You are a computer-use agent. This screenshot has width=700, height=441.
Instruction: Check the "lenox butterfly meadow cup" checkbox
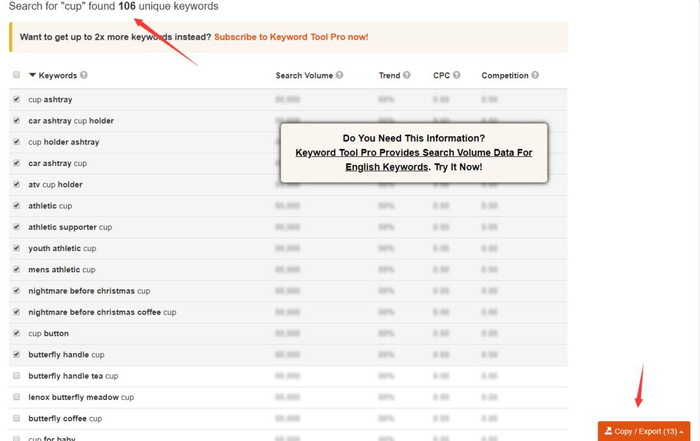click(17, 397)
